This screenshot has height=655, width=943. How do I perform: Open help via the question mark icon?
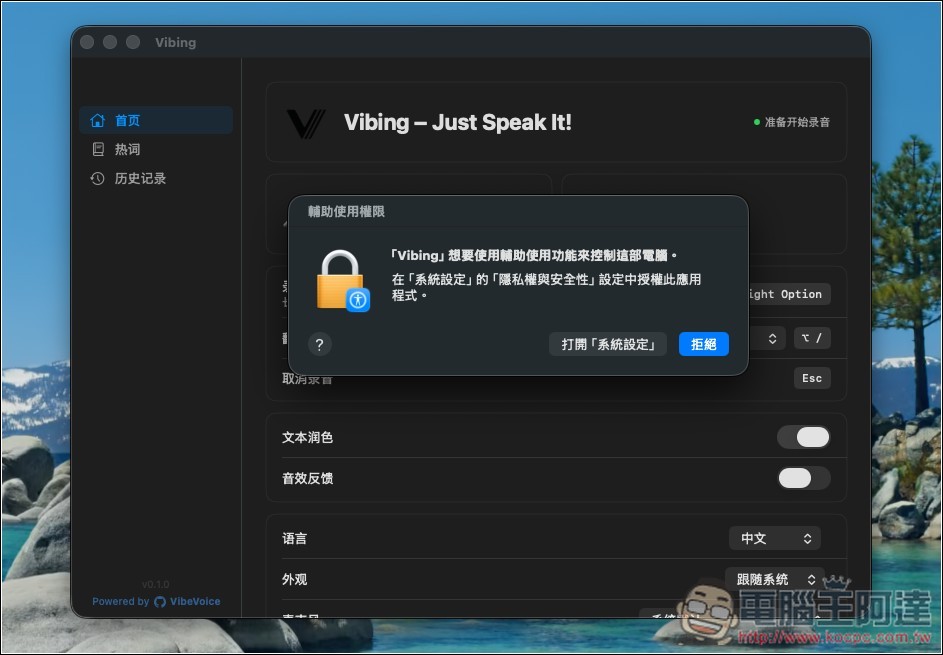click(319, 344)
